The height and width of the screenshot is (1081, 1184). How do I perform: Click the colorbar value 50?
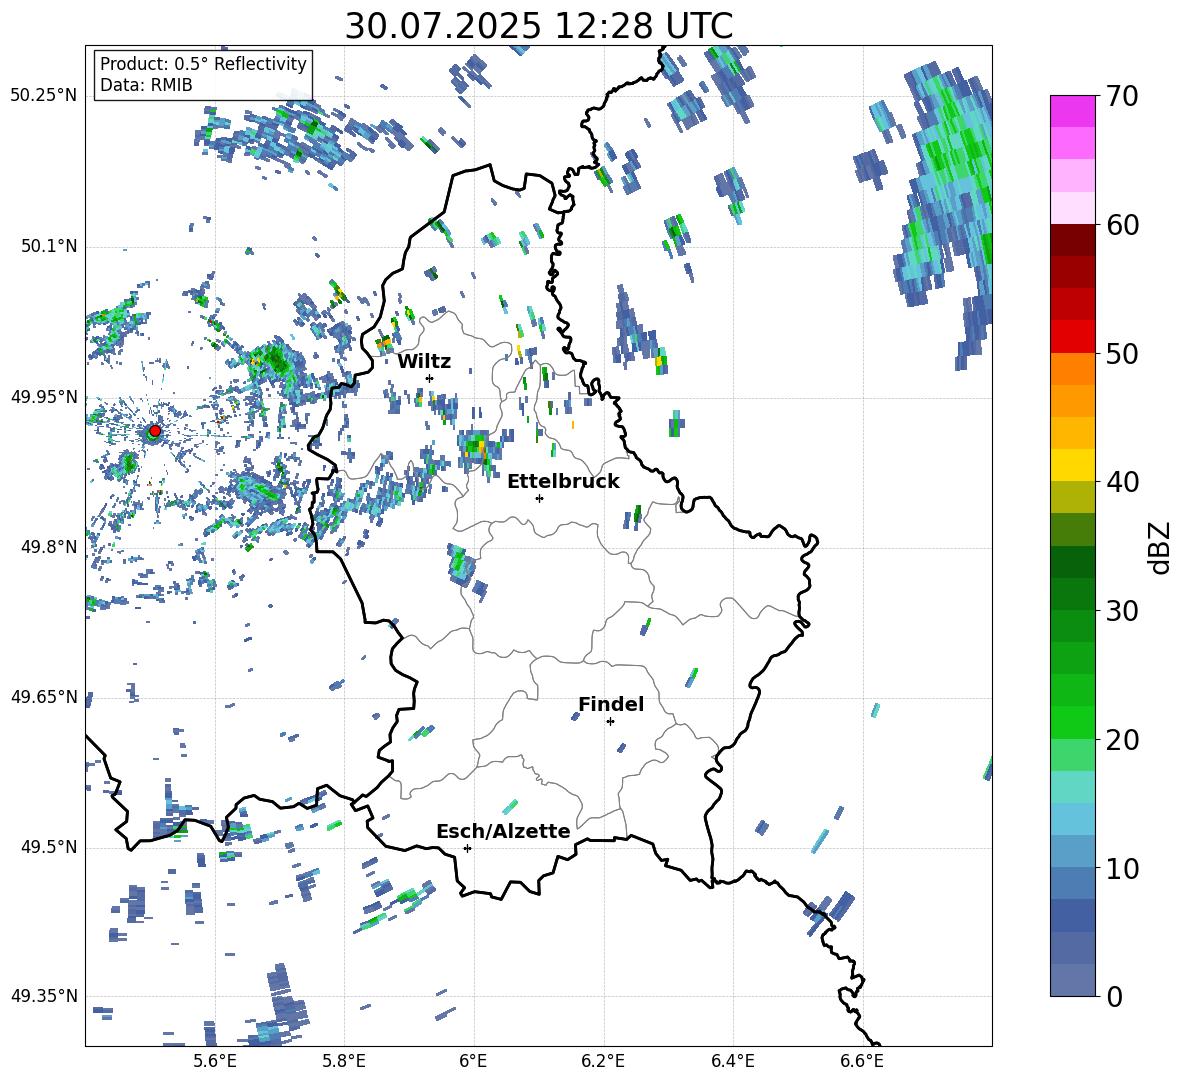pos(1122,353)
